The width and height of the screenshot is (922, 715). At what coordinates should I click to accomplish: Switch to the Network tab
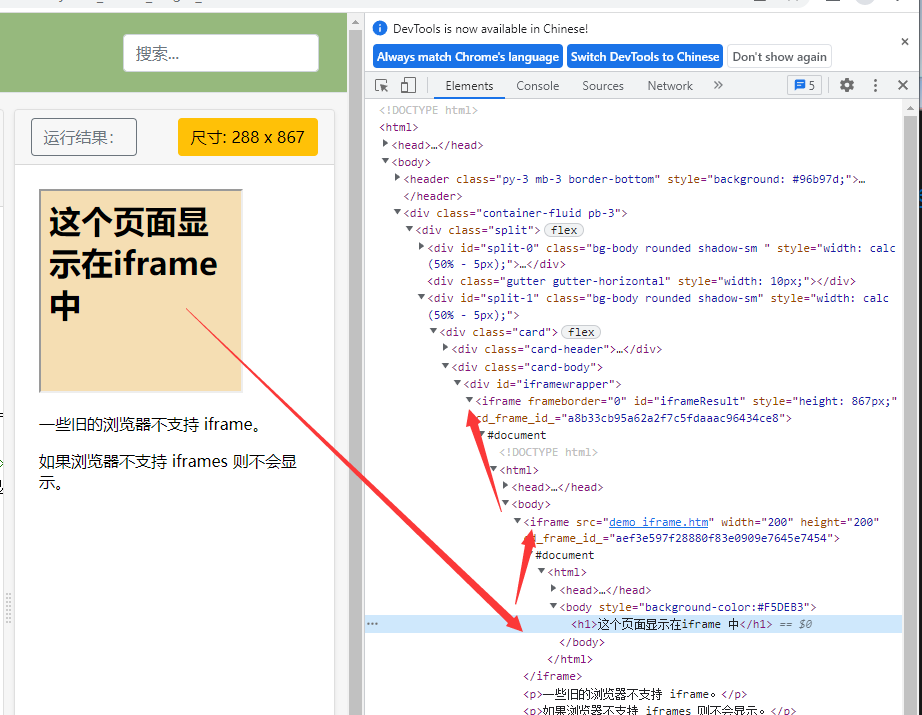click(x=669, y=85)
